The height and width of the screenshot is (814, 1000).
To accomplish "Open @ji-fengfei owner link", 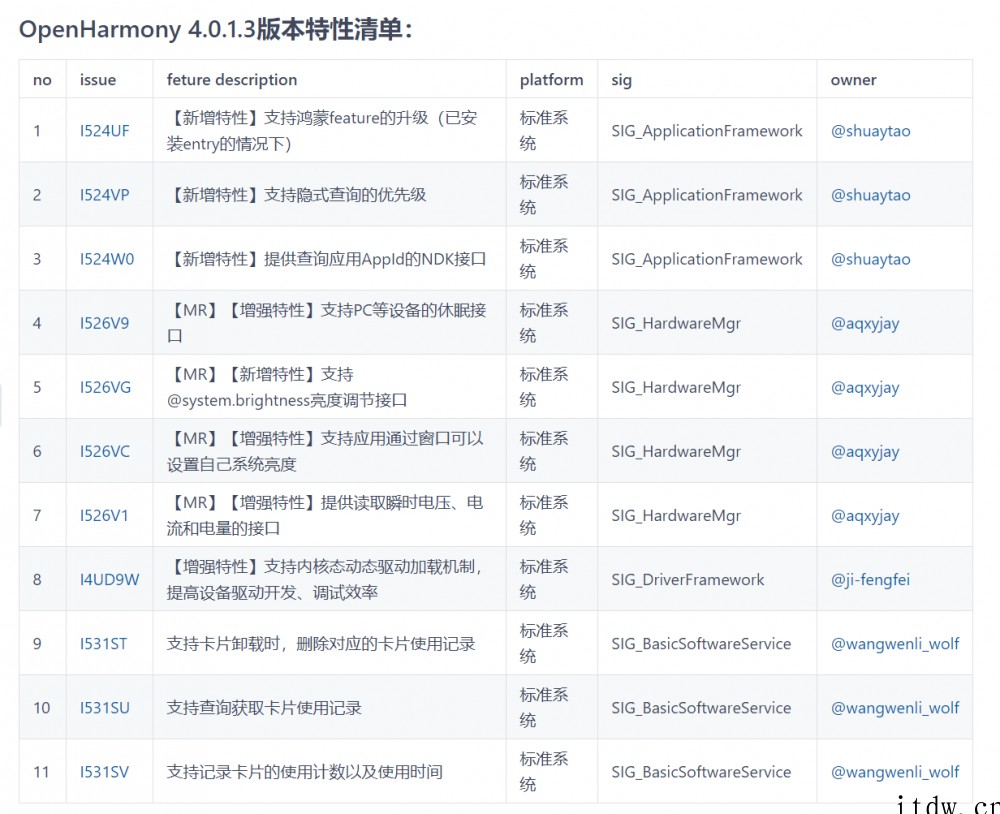I will (870, 580).
